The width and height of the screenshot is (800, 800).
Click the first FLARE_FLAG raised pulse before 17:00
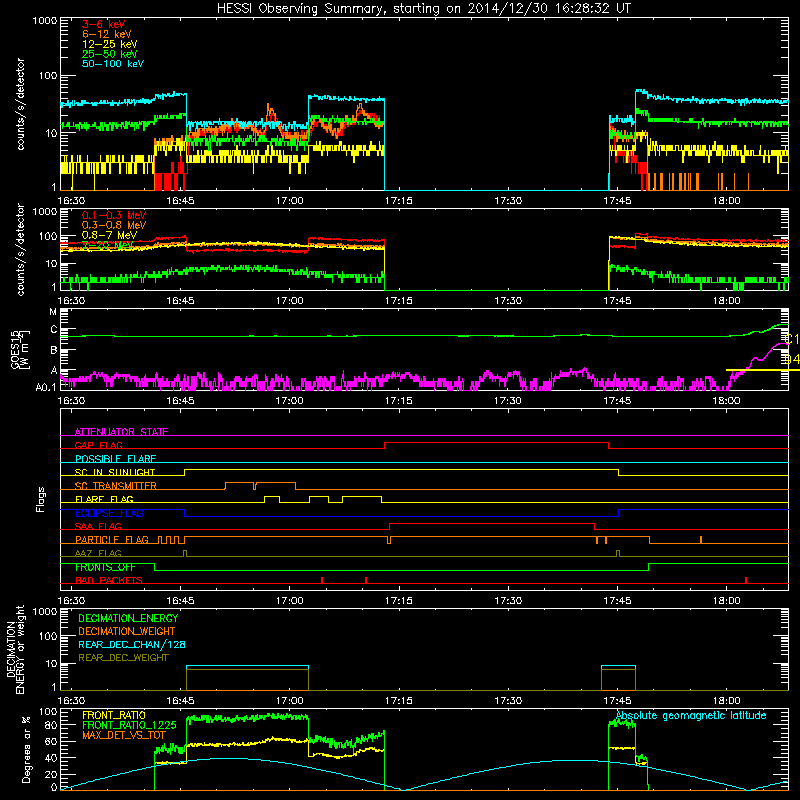pos(272,499)
